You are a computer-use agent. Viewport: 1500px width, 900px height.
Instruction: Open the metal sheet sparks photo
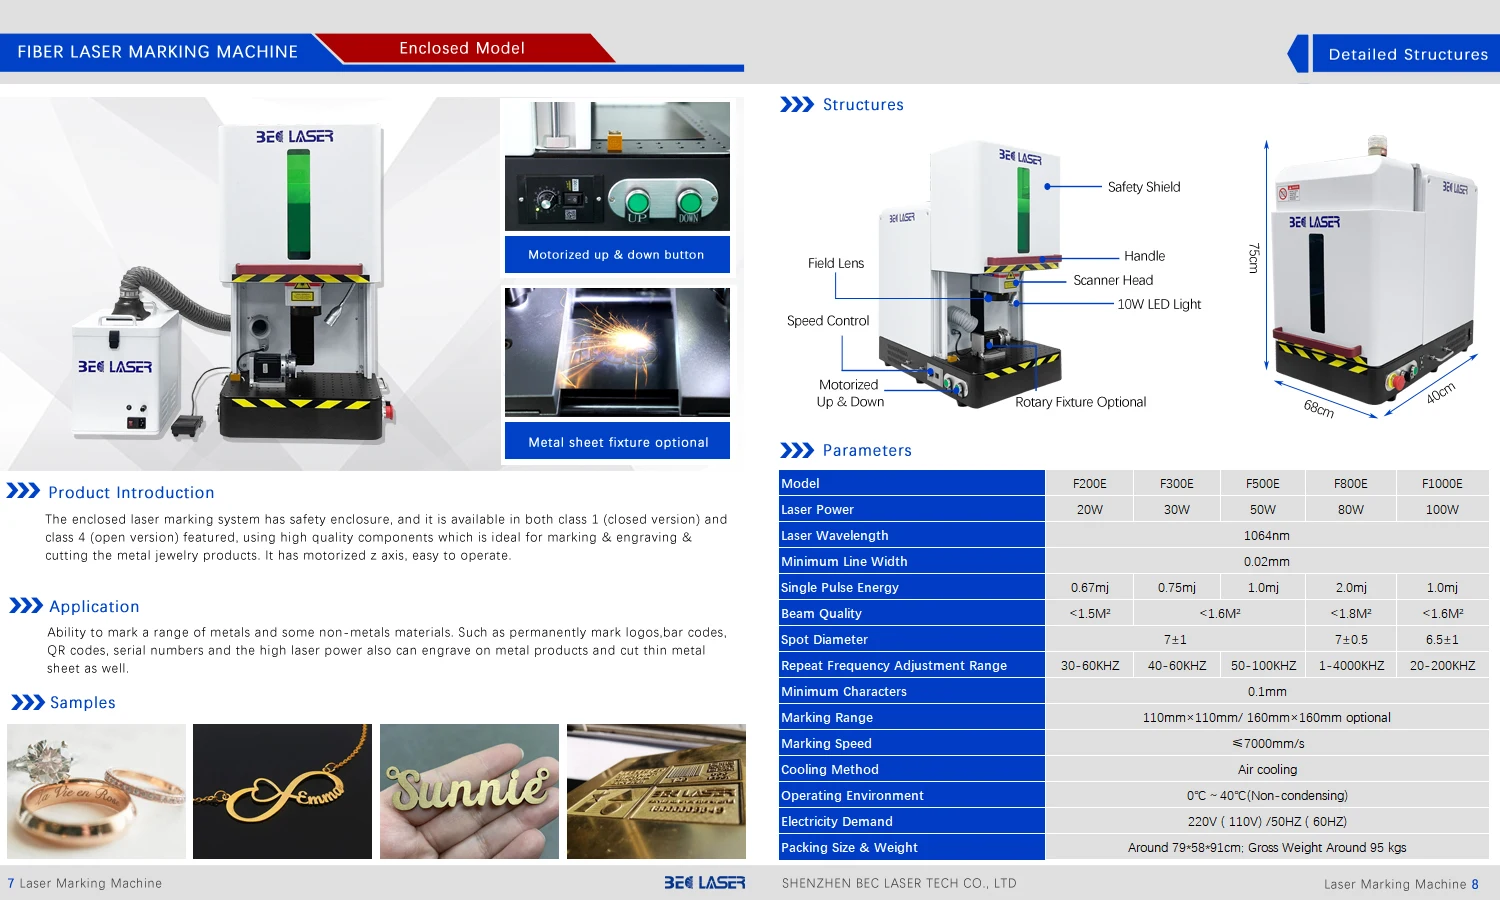point(617,352)
